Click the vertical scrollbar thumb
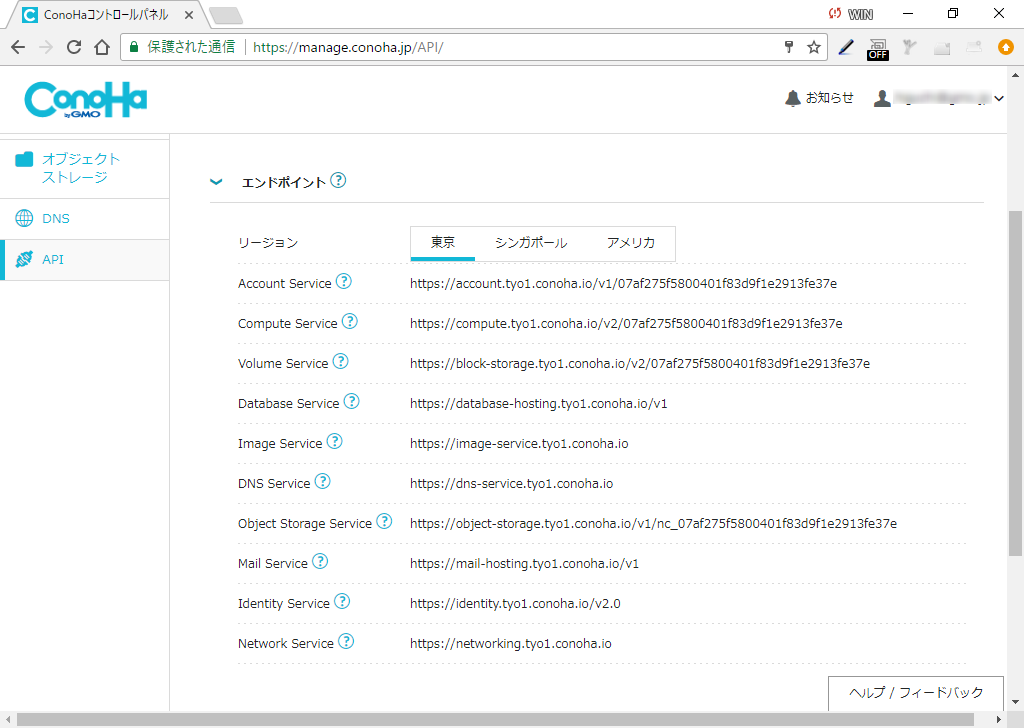 click(1015, 383)
